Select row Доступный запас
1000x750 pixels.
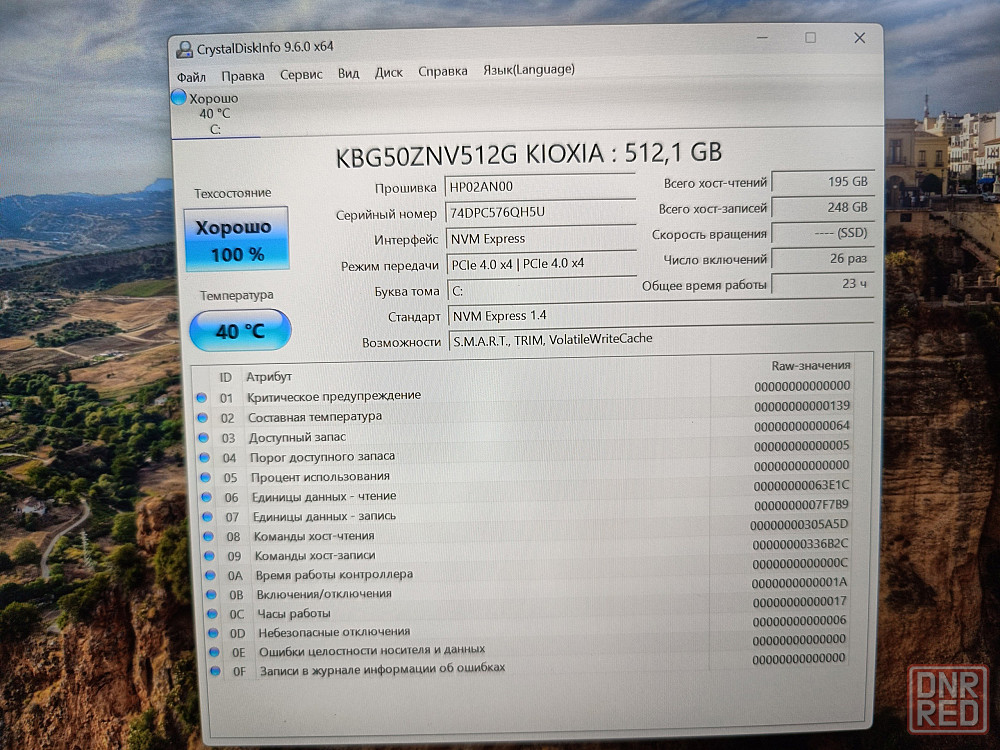(524, 432)
